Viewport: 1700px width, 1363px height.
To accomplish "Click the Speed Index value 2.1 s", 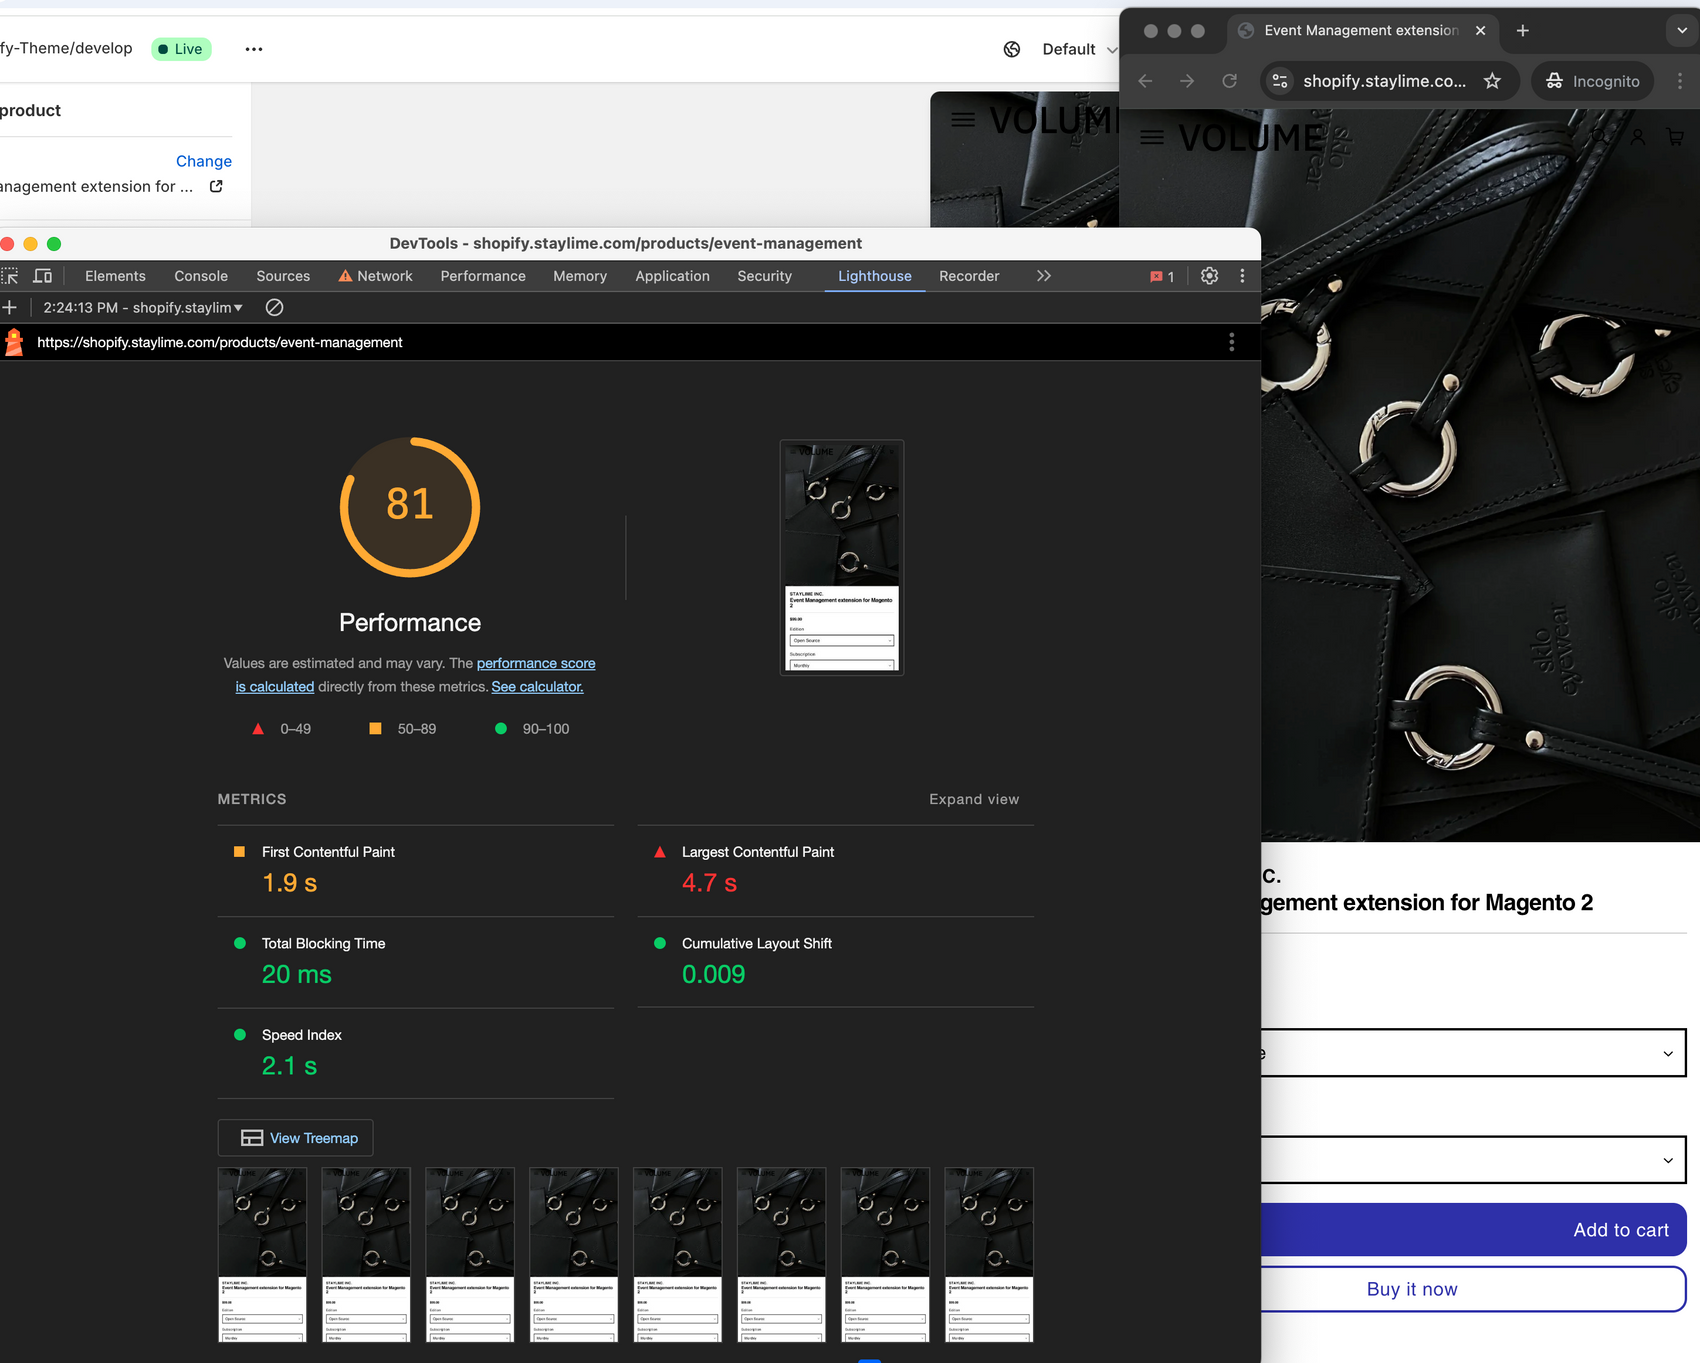I will (289, 1066).
